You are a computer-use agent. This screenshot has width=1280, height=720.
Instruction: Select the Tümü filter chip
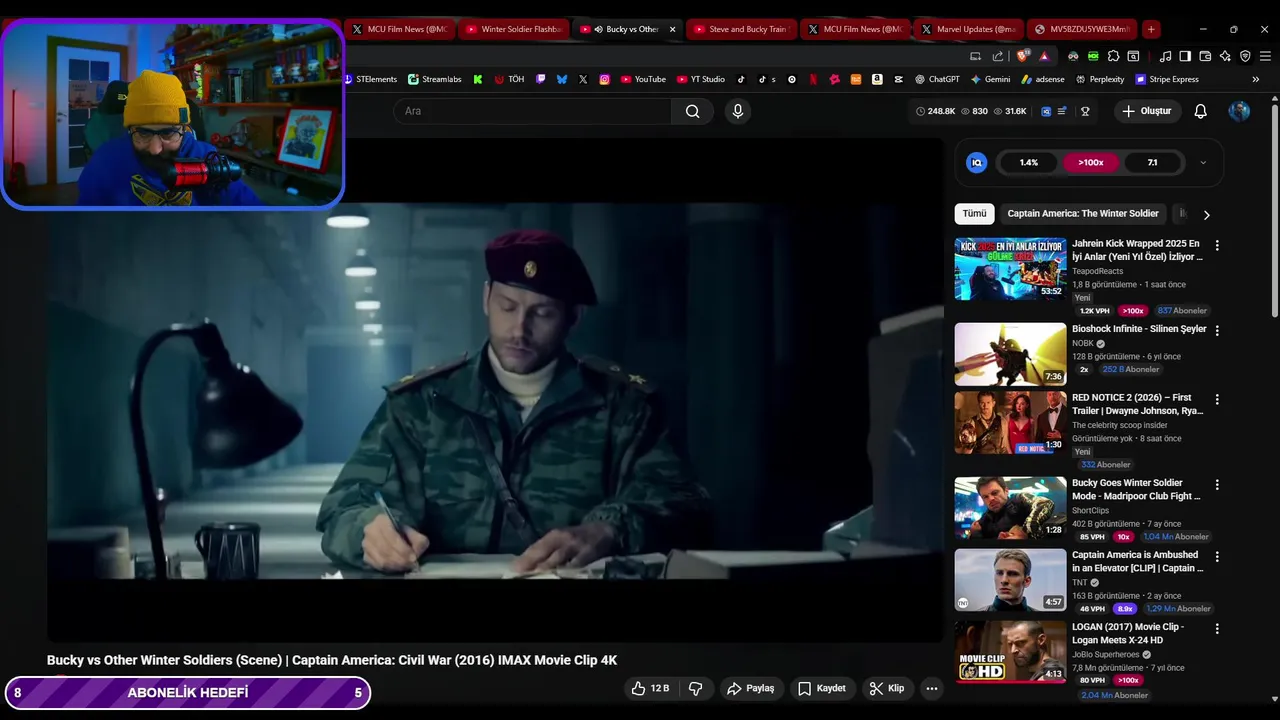(x=974, y=213)
